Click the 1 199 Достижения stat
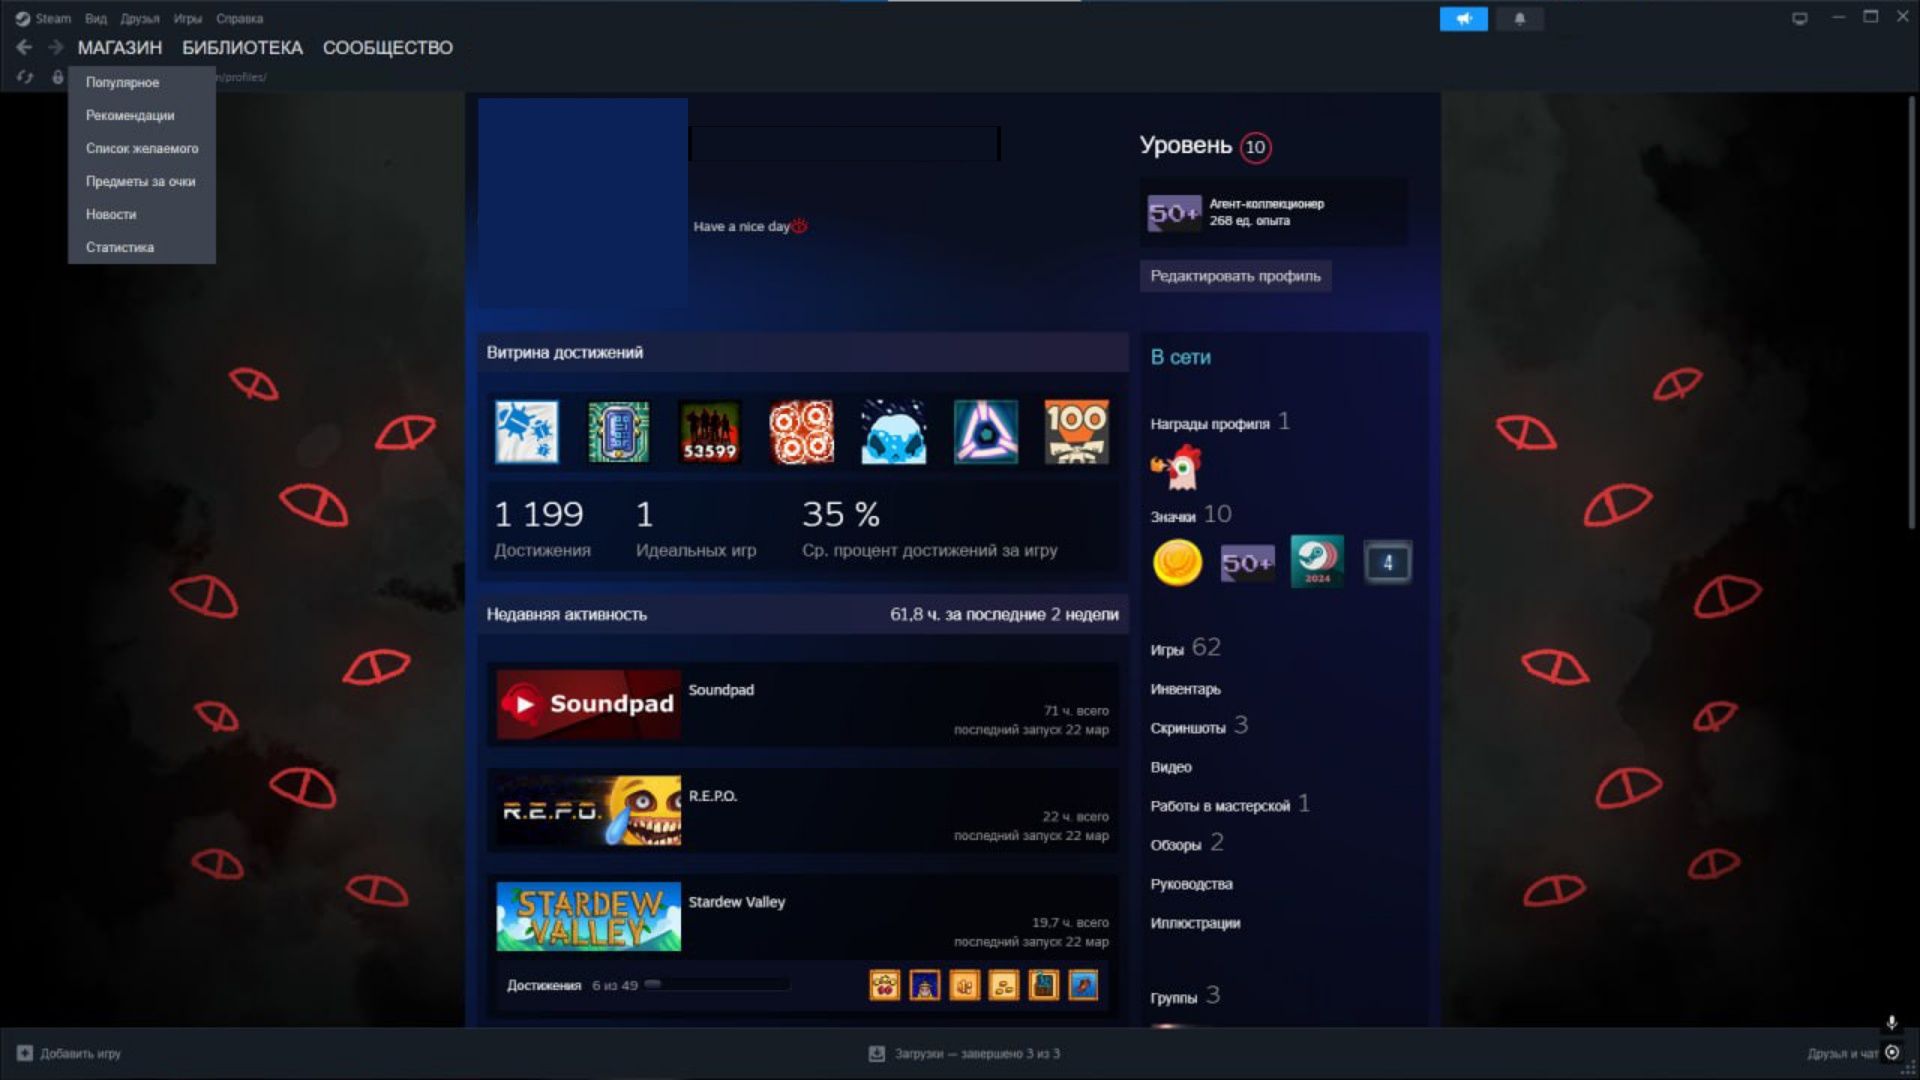 point(542,530)
